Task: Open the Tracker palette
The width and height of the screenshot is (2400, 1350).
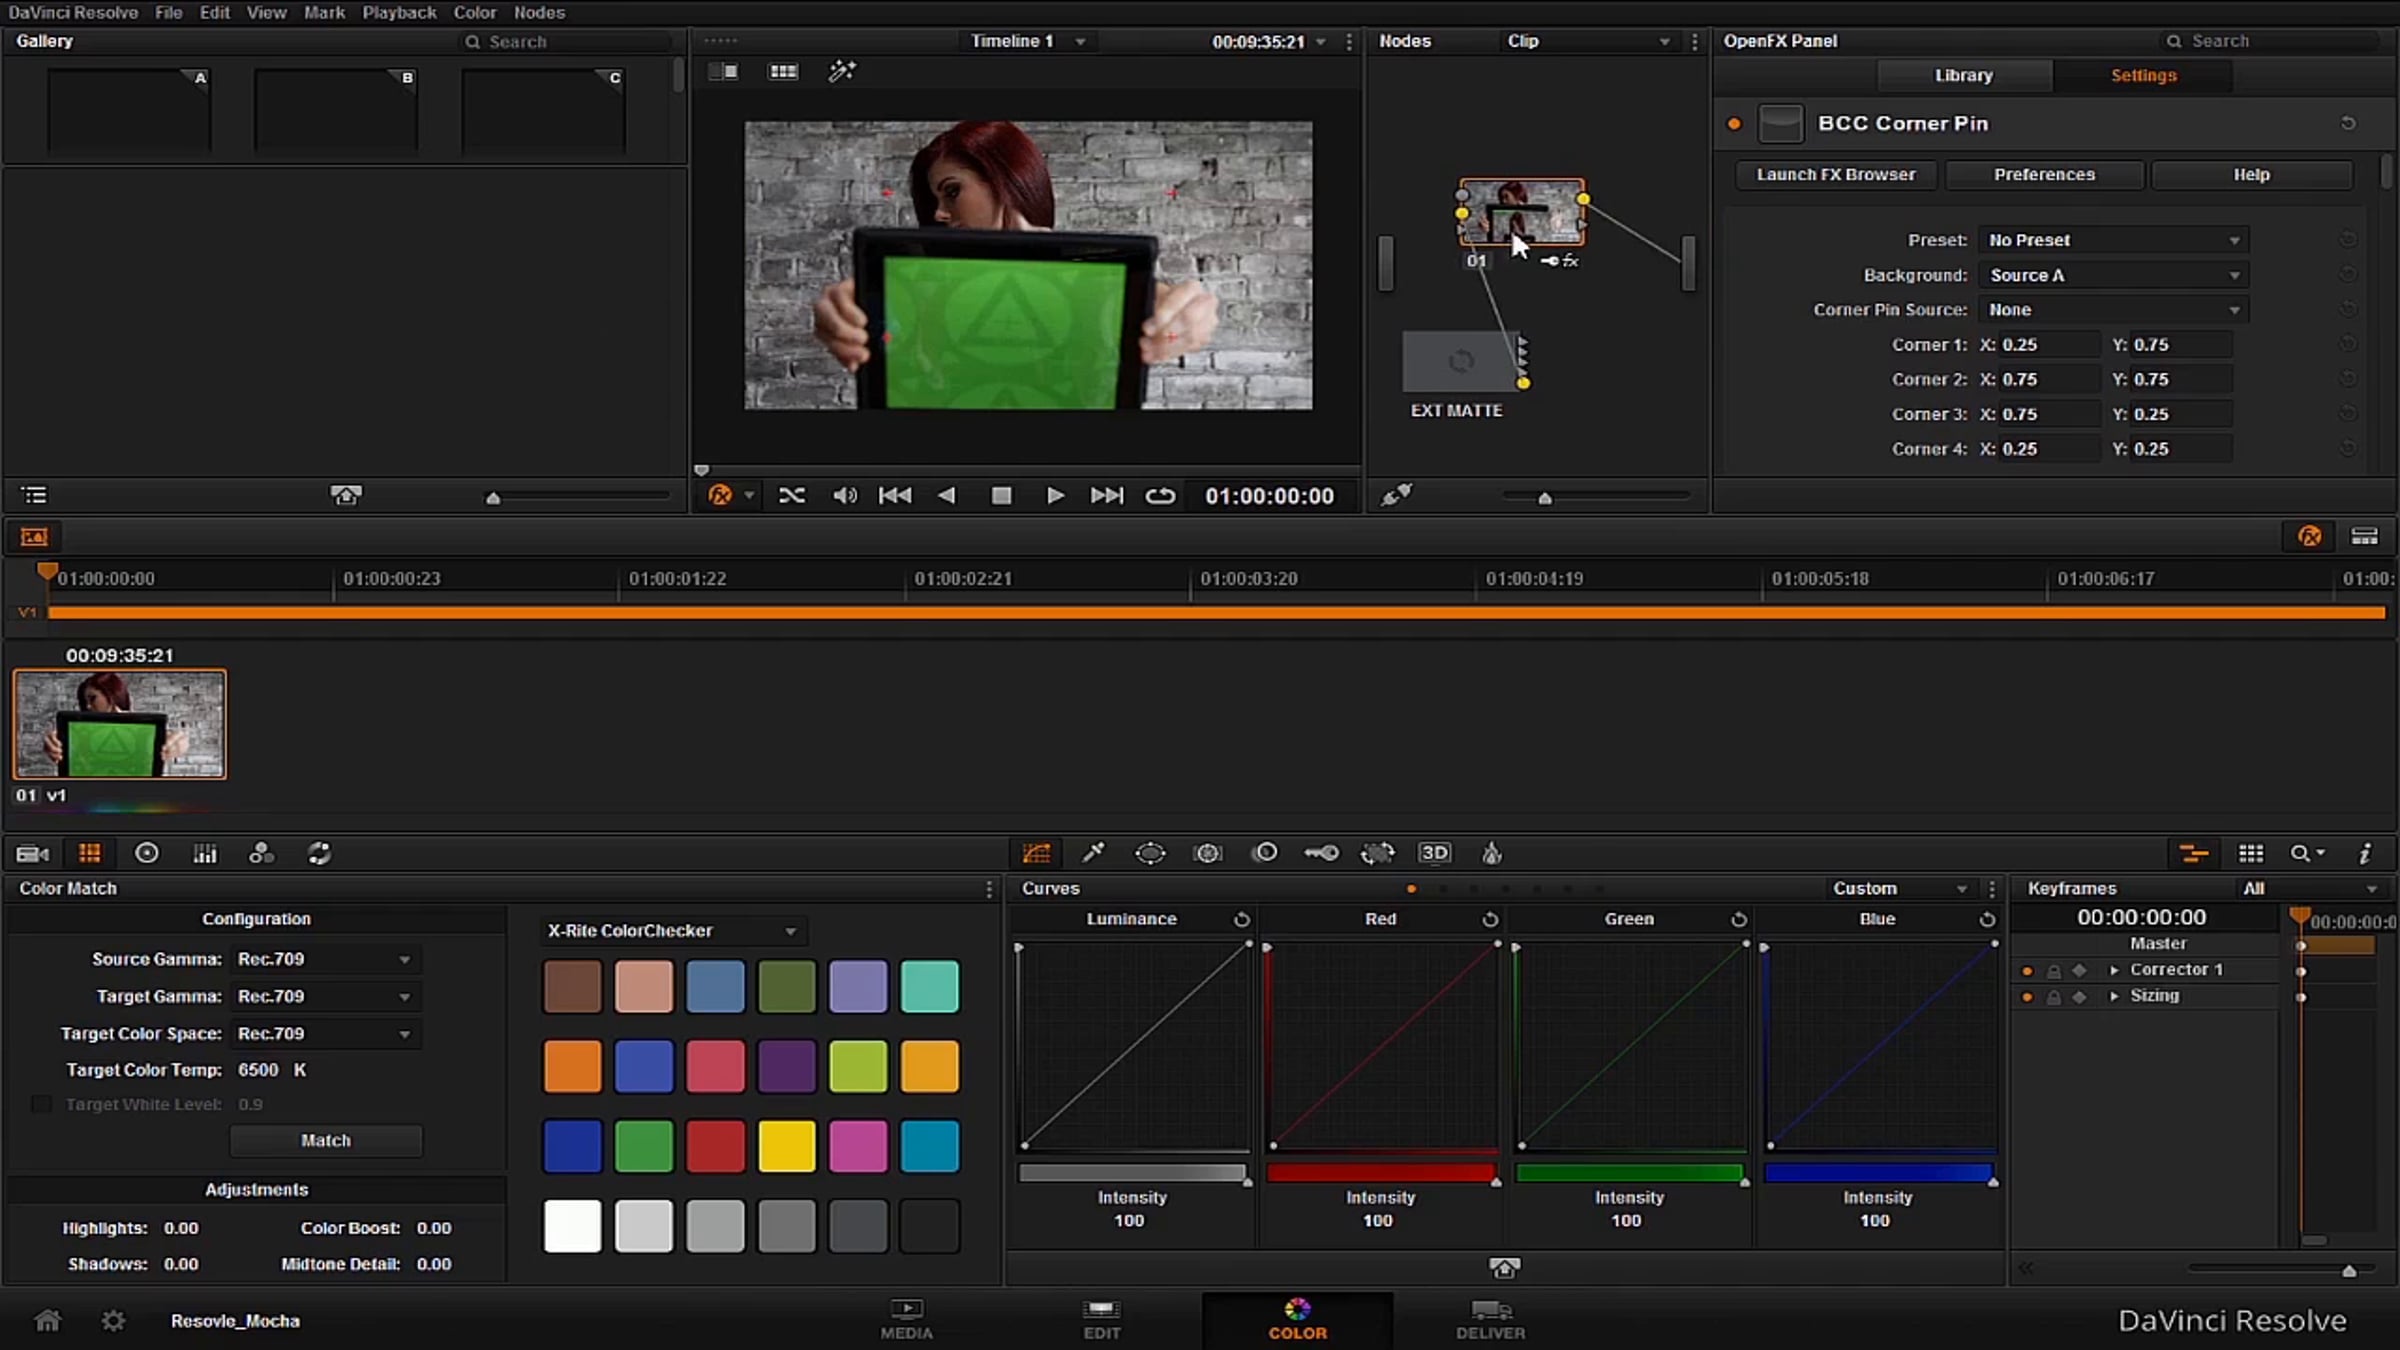Action: 1208,853
